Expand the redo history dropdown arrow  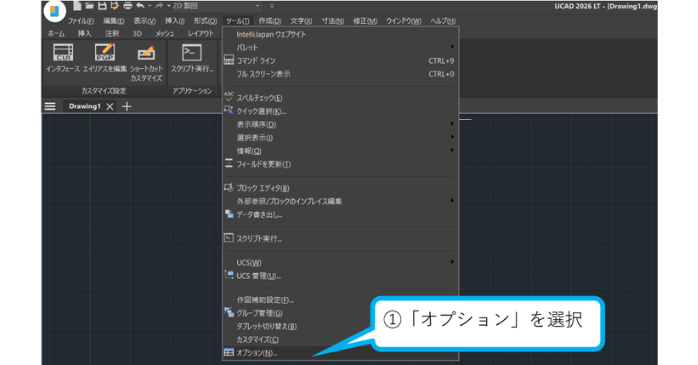169,6
